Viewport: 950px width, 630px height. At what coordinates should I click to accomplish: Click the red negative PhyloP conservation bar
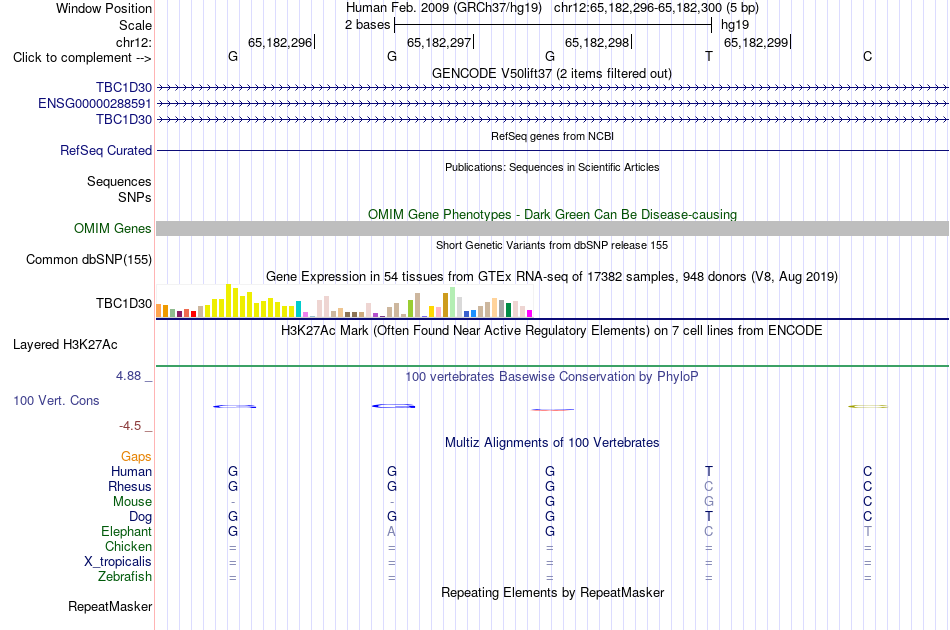(553, 410)
